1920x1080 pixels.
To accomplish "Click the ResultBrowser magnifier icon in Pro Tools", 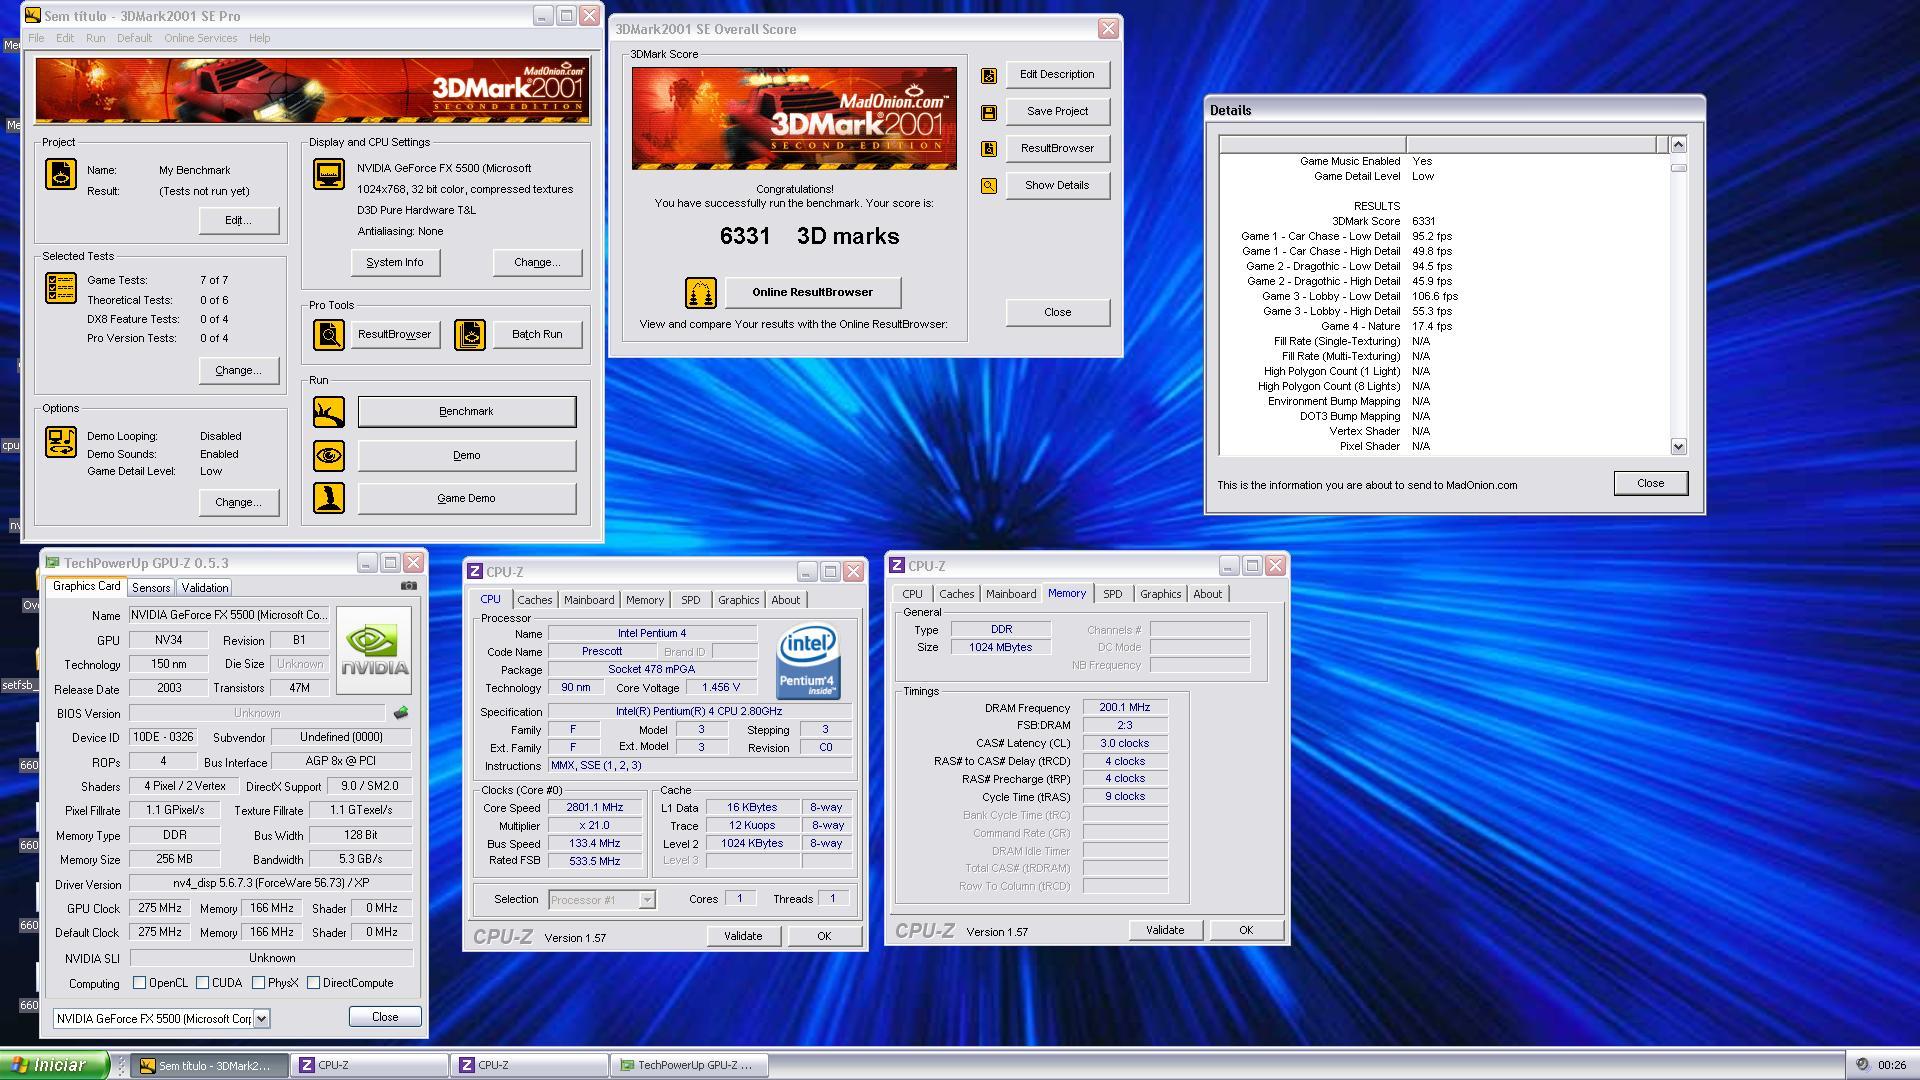I will point(328,334).
